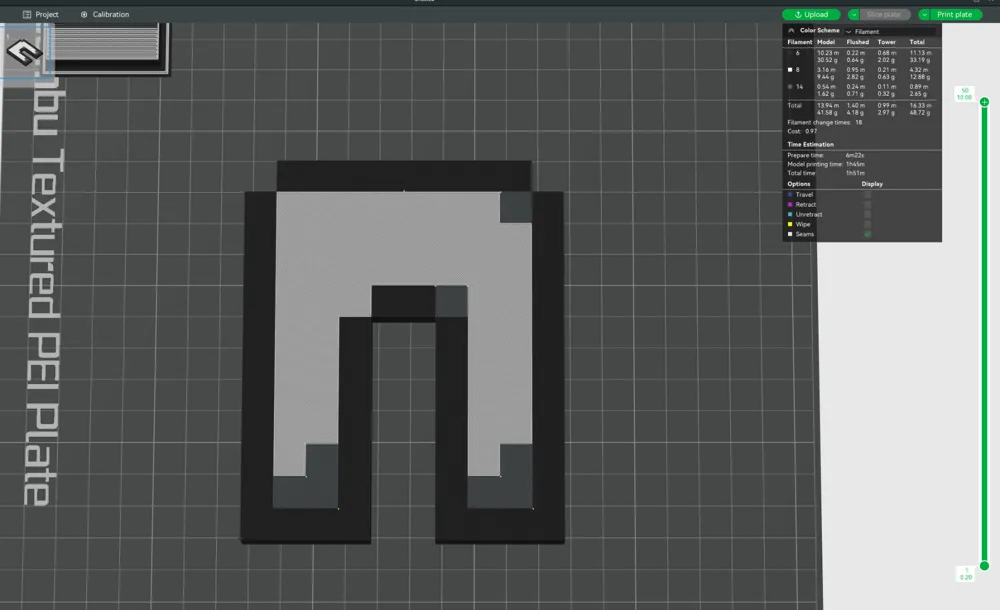
Task: Click the Travel blue legend icon
Action: [x=790, y=194]
